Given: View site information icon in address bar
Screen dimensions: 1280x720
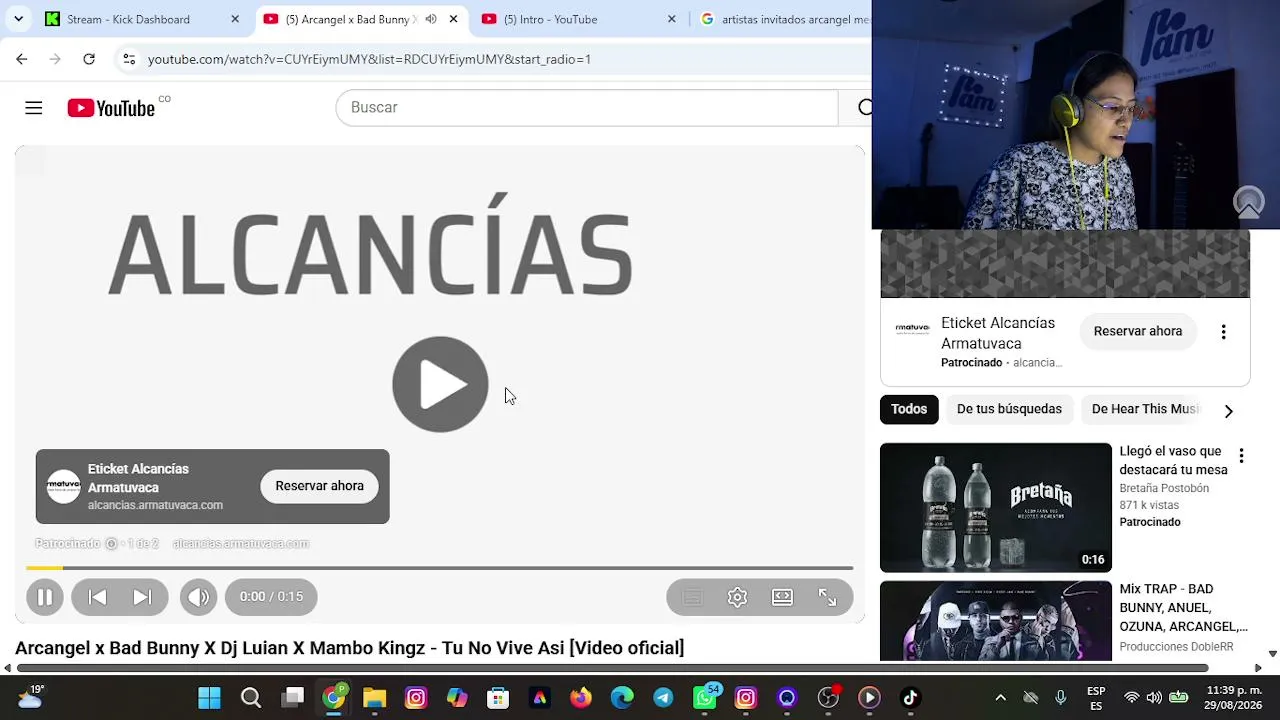Looking at the screenshot, I should pyautogui.click(x=129, y=59).
